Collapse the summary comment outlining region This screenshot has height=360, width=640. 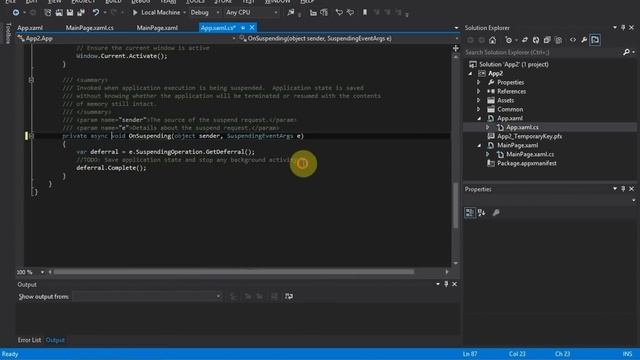click(31, 80)
